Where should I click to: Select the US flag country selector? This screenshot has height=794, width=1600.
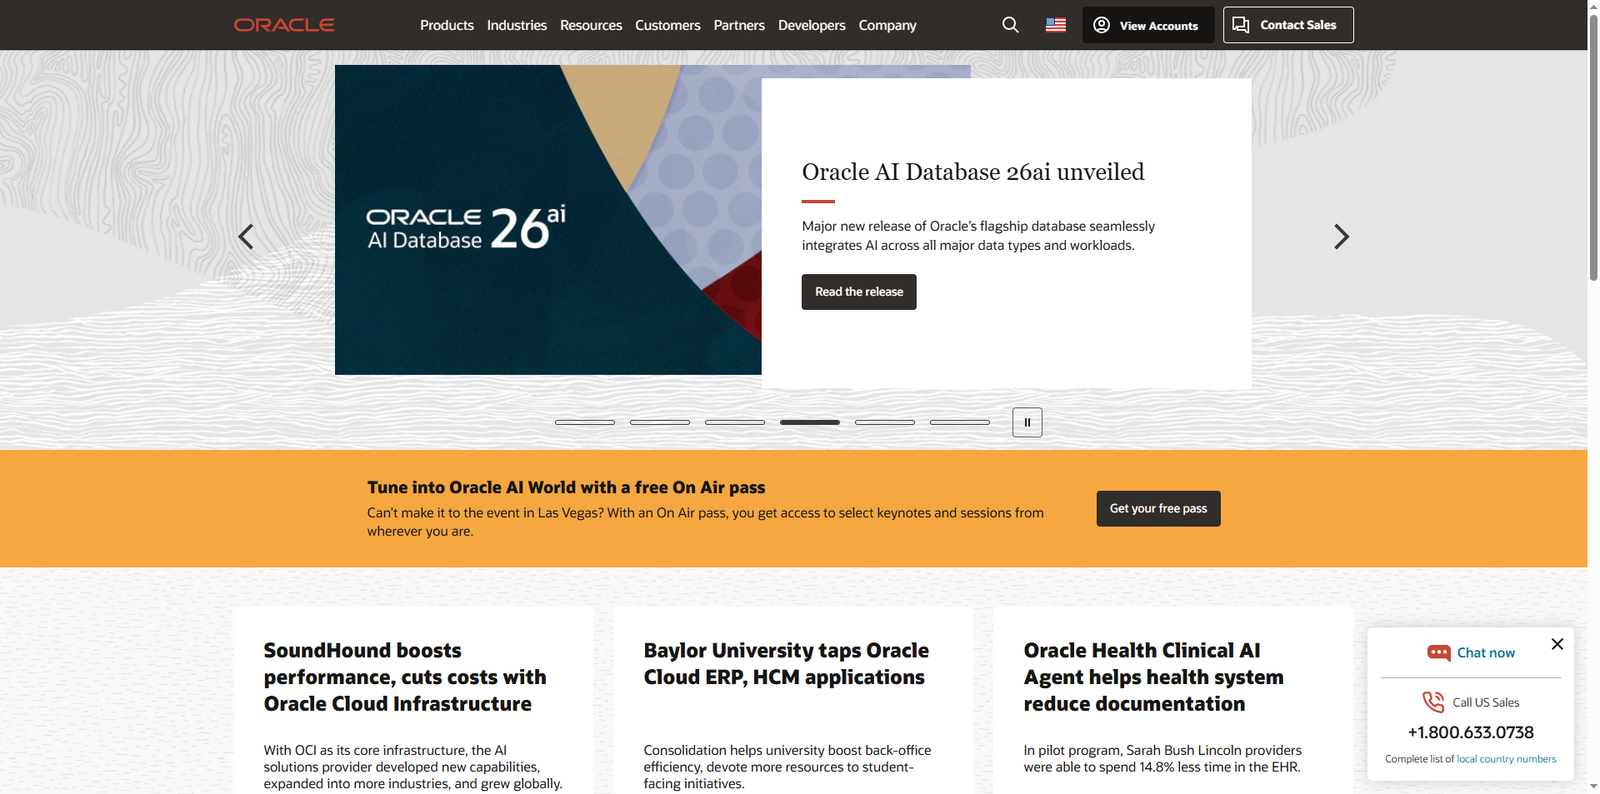[x=1056, y=25]
